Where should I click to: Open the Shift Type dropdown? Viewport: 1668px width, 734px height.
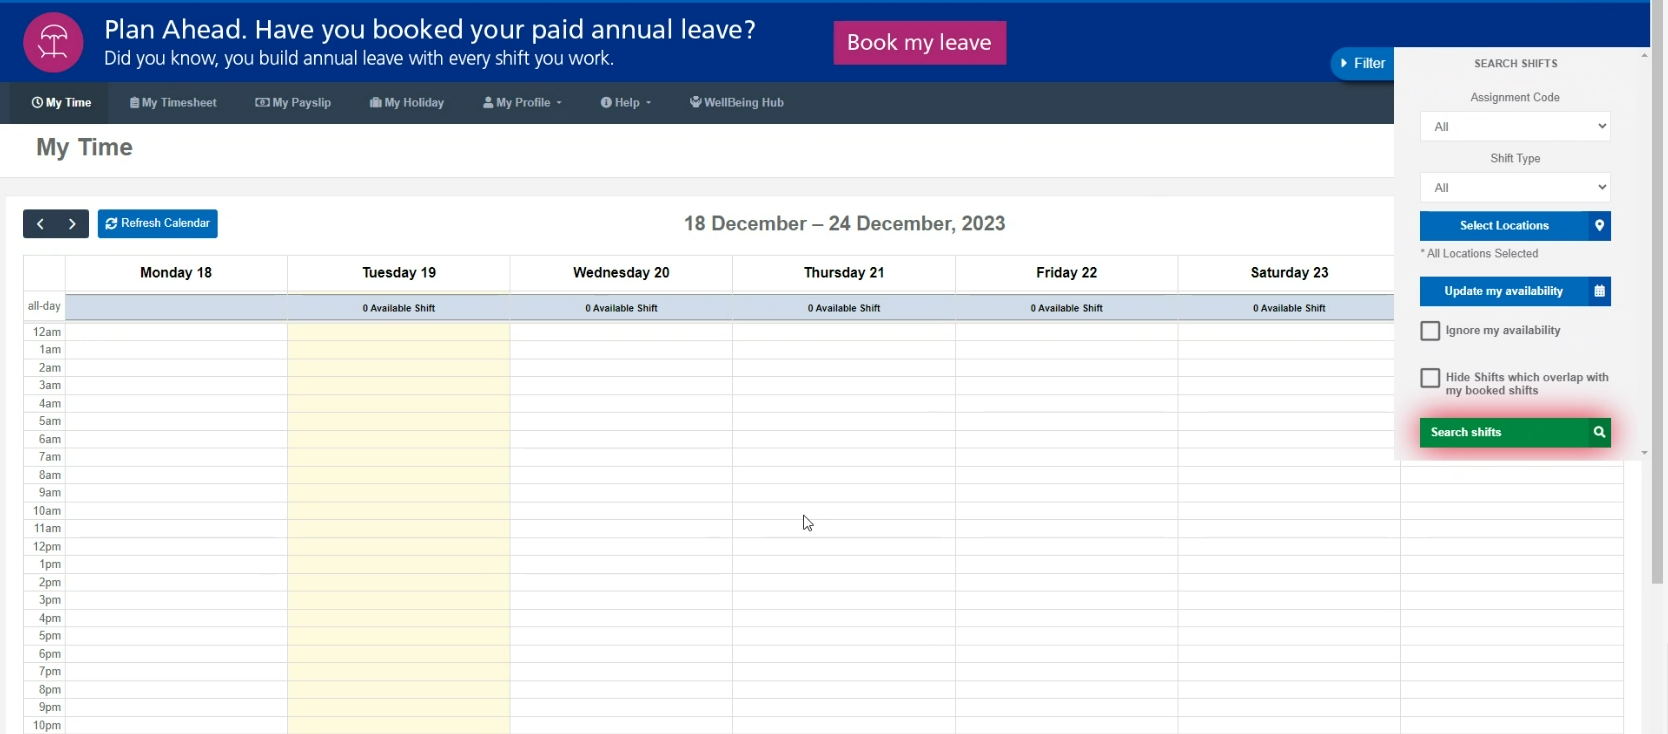pos(1514,187)
